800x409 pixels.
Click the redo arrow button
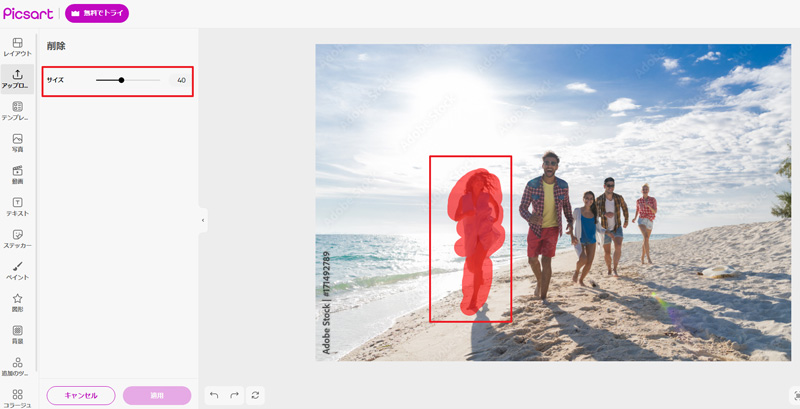click(235, 395)
